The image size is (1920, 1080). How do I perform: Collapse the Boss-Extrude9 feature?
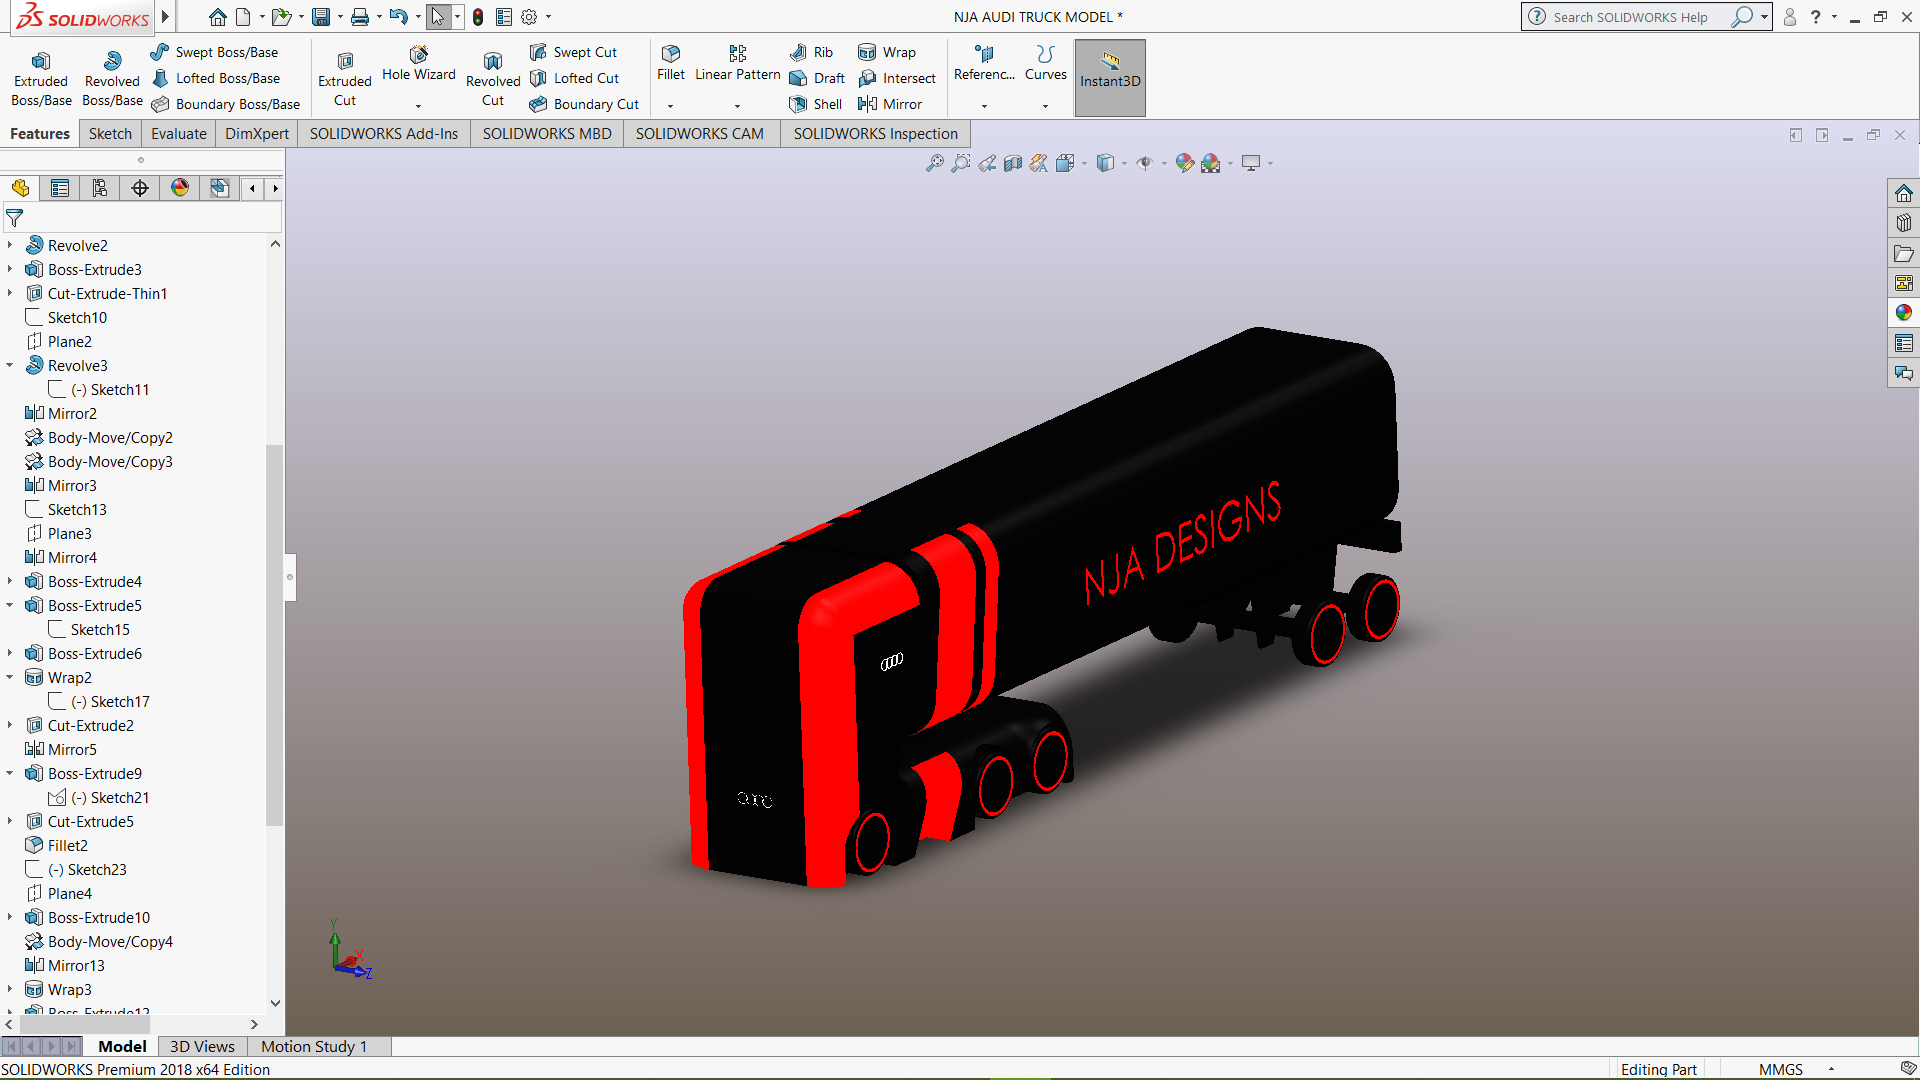[10, 773]
